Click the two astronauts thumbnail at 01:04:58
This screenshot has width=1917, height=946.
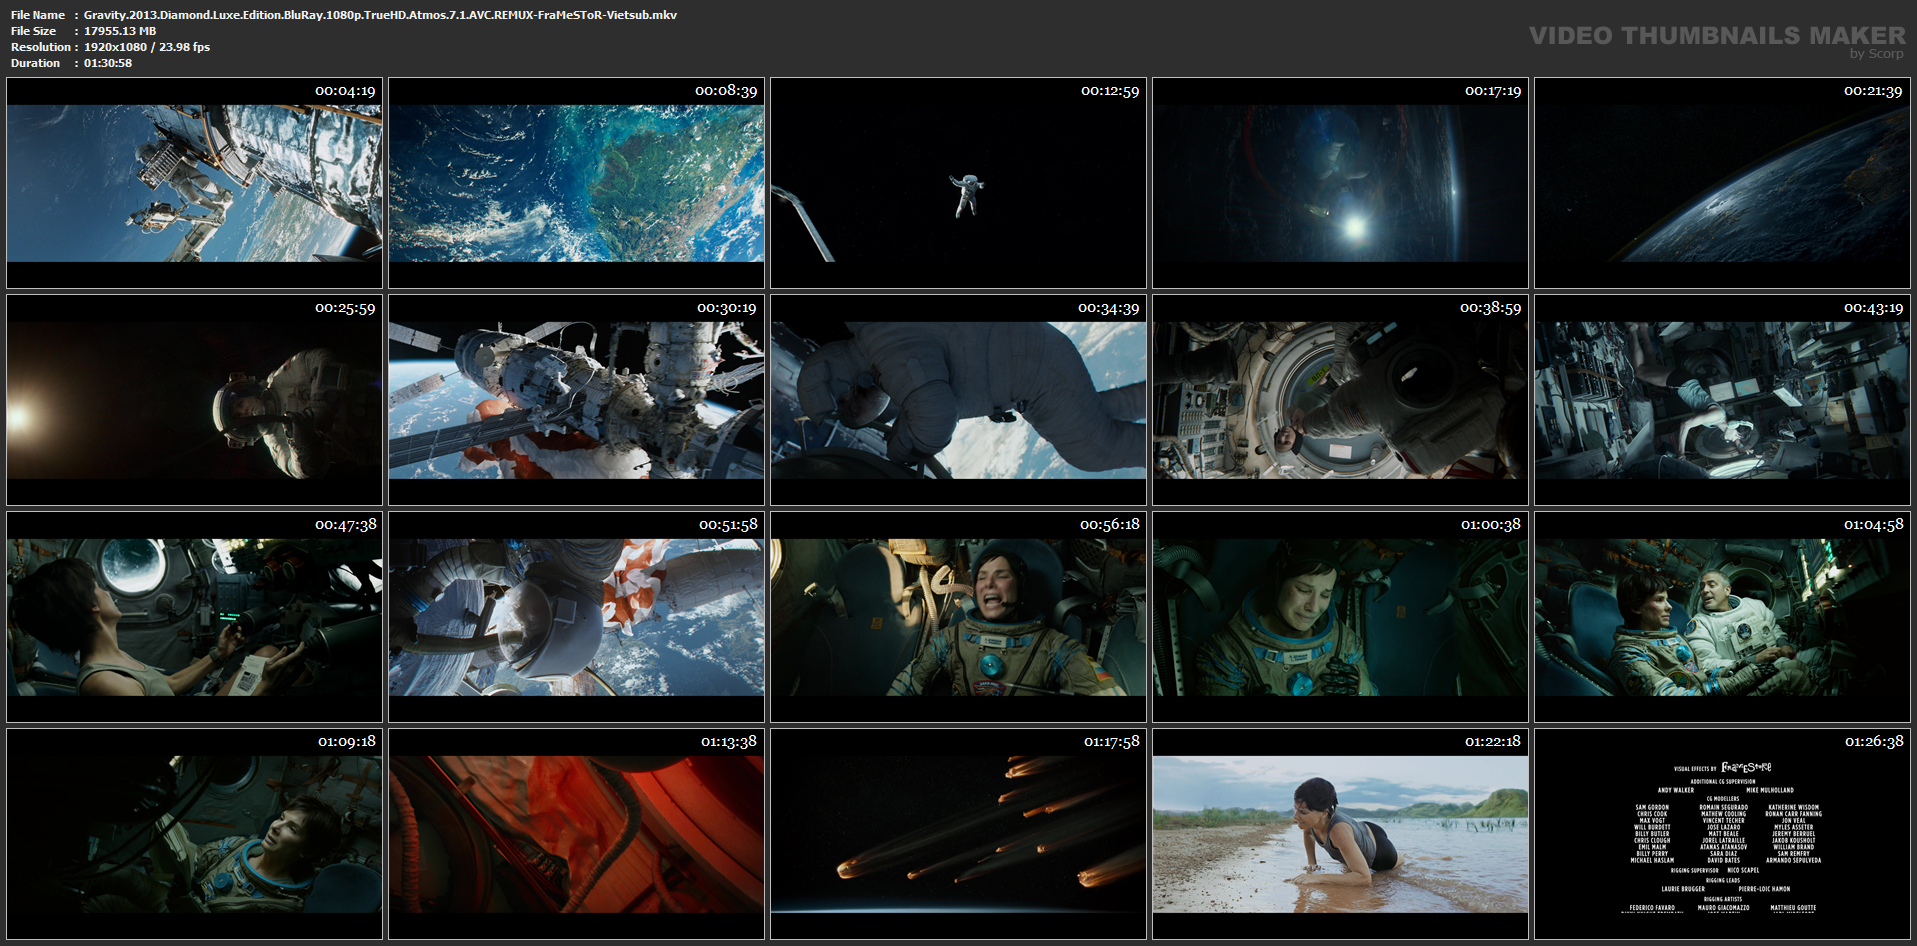click(x=1722, y=617)
